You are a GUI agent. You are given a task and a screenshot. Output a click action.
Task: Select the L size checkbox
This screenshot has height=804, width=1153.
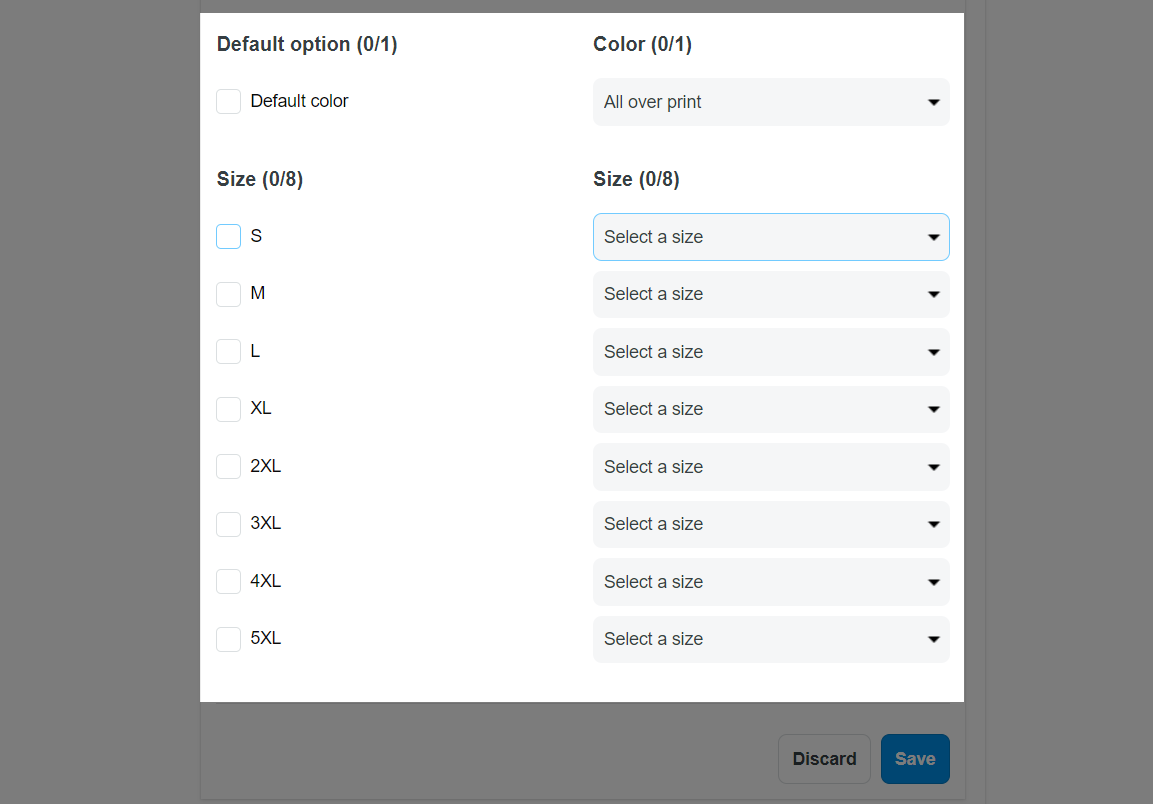pyautogui.click(x=229, y=352)
